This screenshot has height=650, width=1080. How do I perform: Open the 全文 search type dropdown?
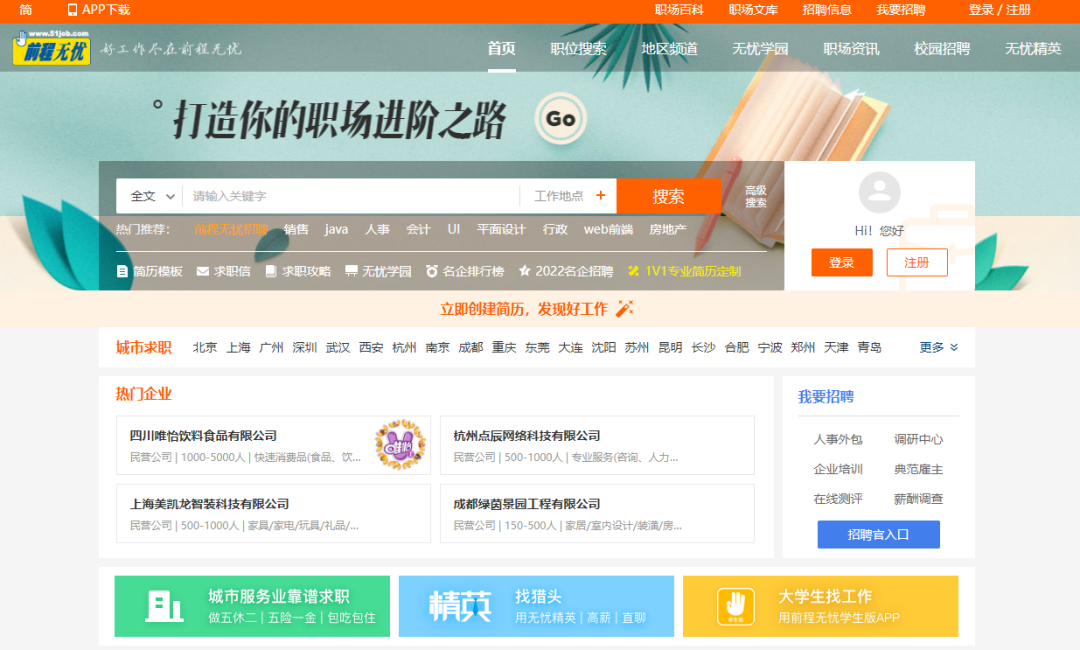(152, 196)
